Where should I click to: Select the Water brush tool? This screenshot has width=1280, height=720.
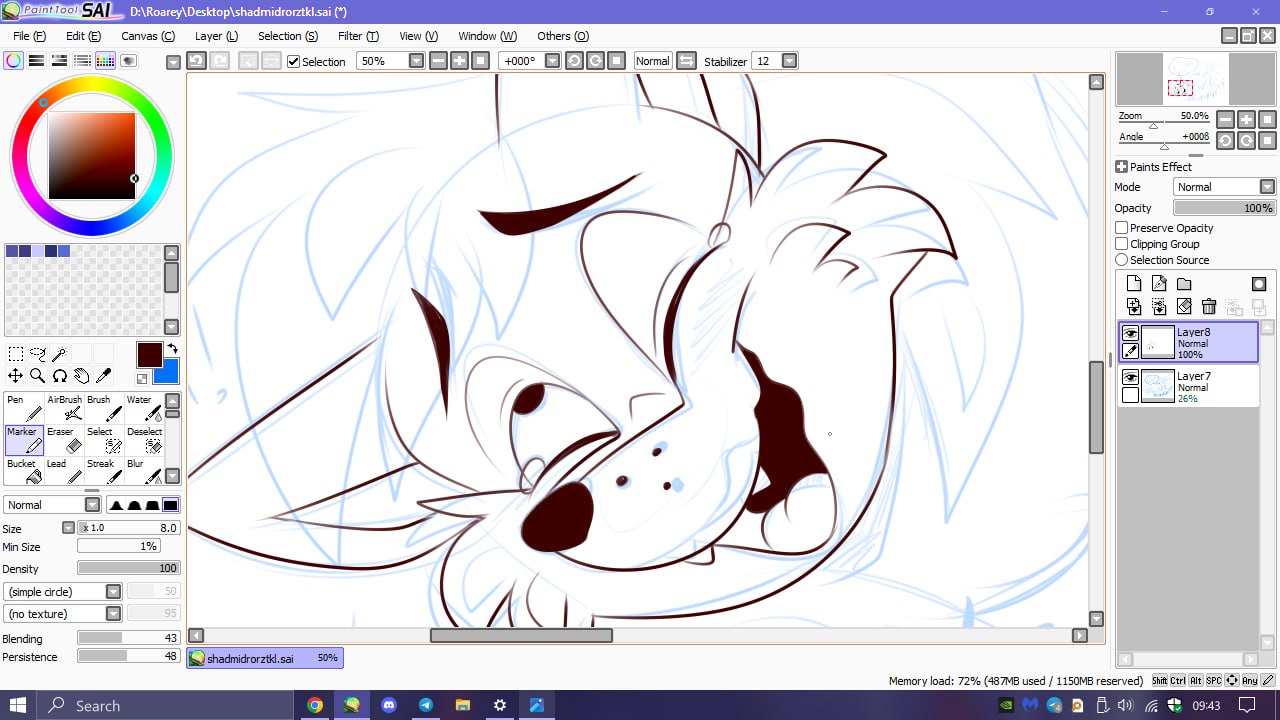point(146,407)
